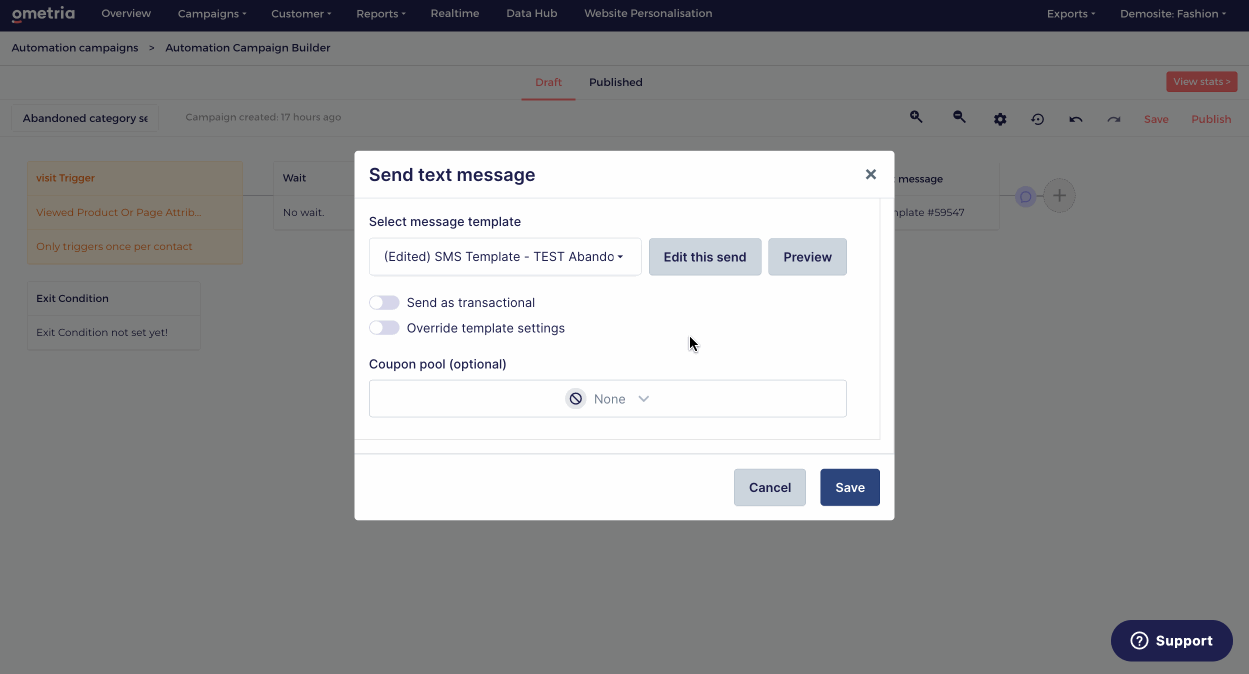Image resolution: width=1249 pixels, height=674 pixels.
Task: Open the Reports menu
Action: [x=381, y=14]
